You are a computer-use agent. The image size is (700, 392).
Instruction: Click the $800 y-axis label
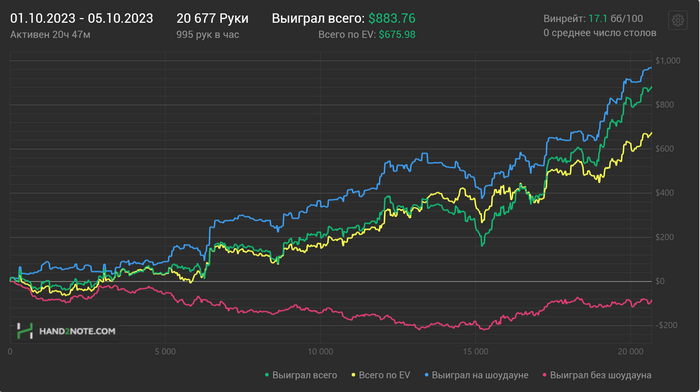coord(665,105)
